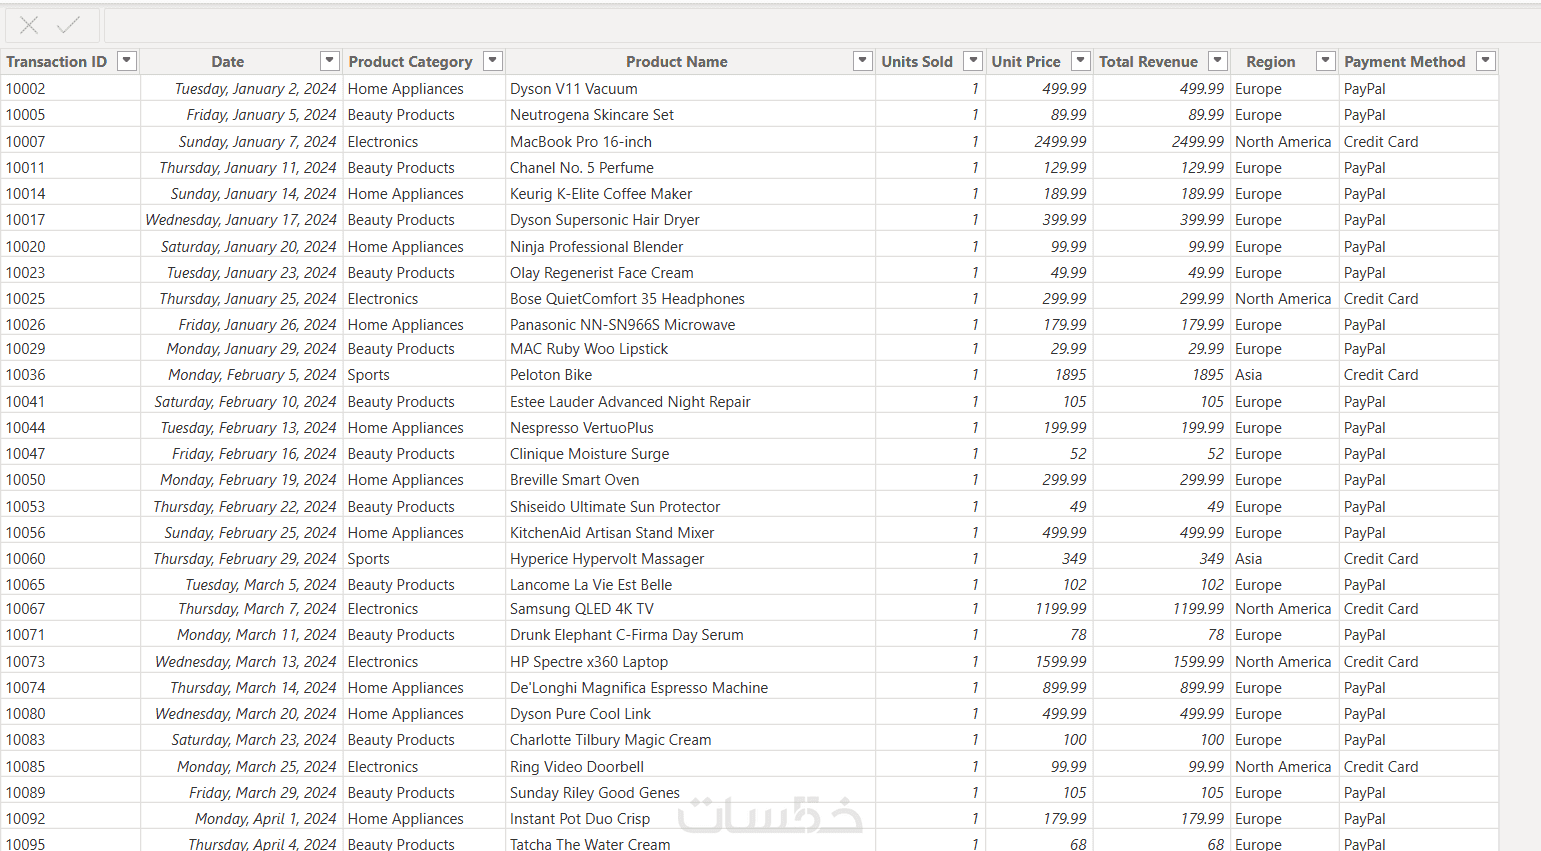Viewport: 1541px width, 851px height.
Task: Select transaction ID 10073 cell
Action: pyautogui.click(x=71, y=662)
